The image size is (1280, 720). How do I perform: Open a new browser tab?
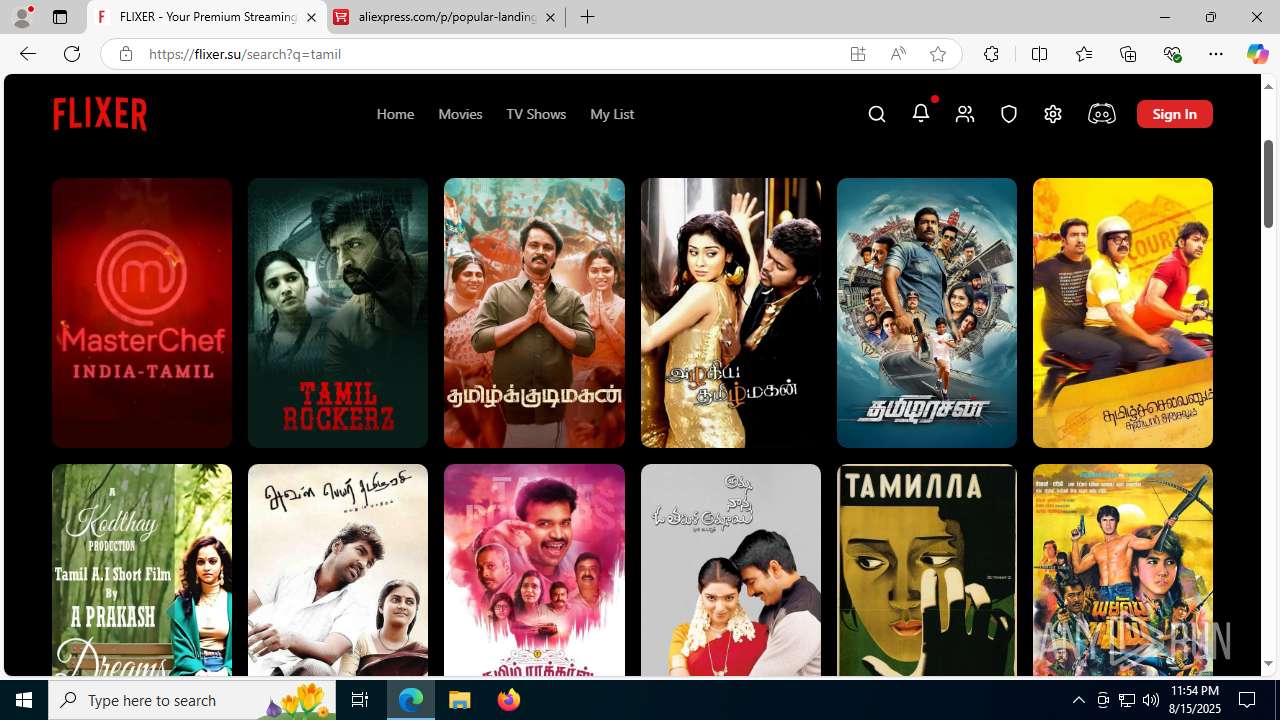tap(588, 17)
